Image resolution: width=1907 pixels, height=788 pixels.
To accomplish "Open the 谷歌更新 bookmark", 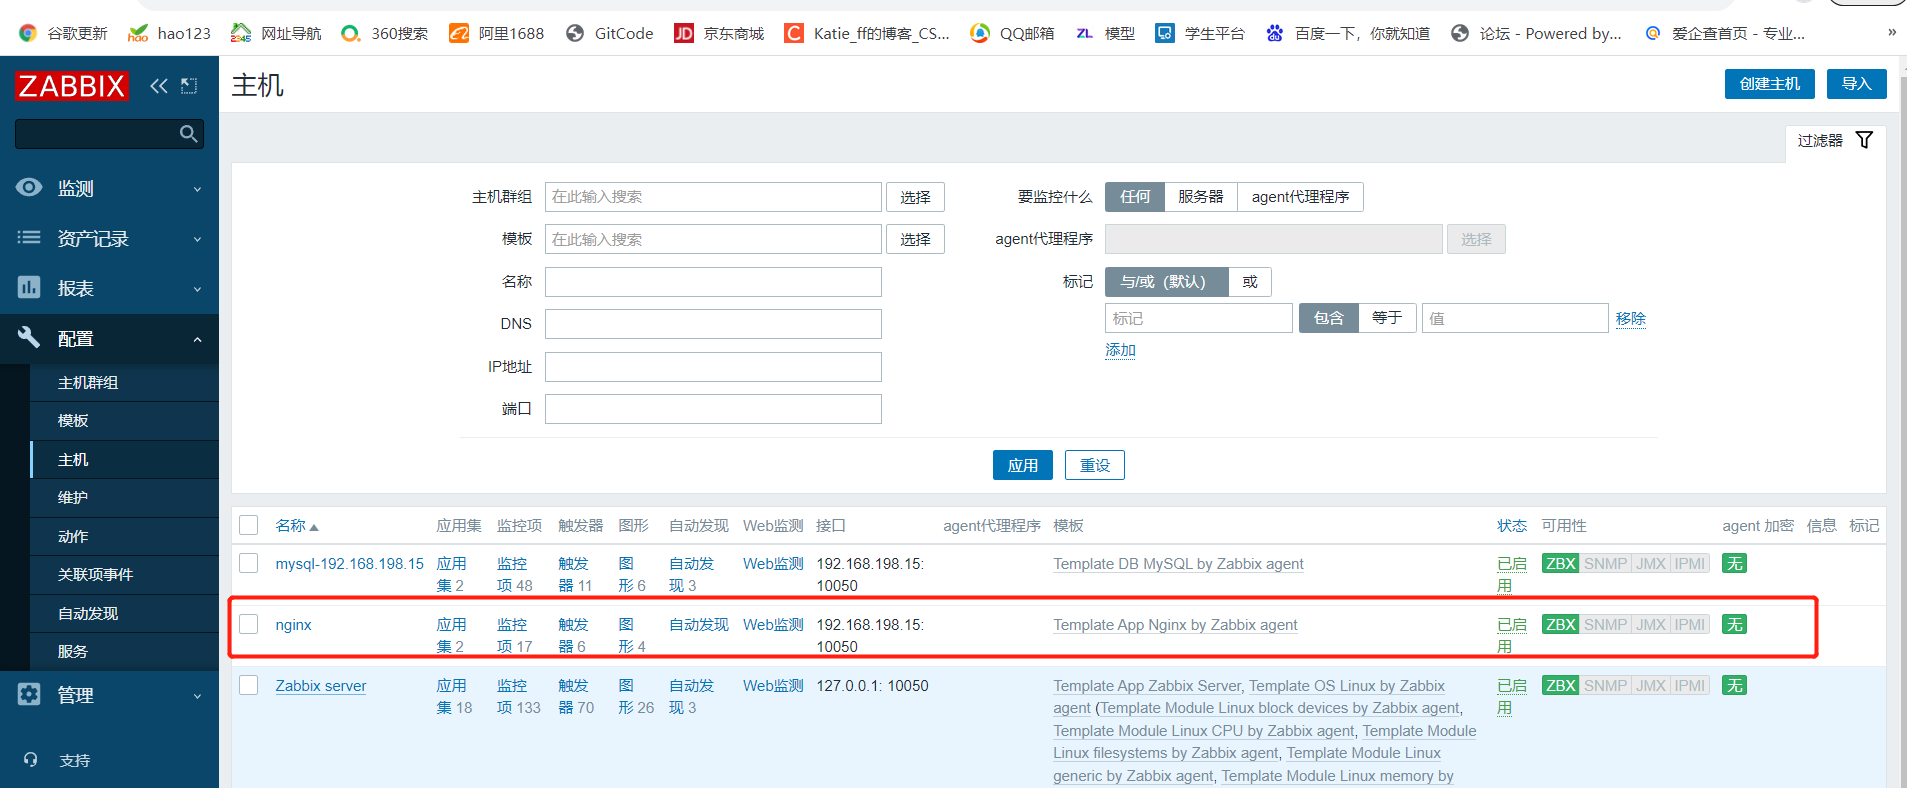I will tap(63, 33).
